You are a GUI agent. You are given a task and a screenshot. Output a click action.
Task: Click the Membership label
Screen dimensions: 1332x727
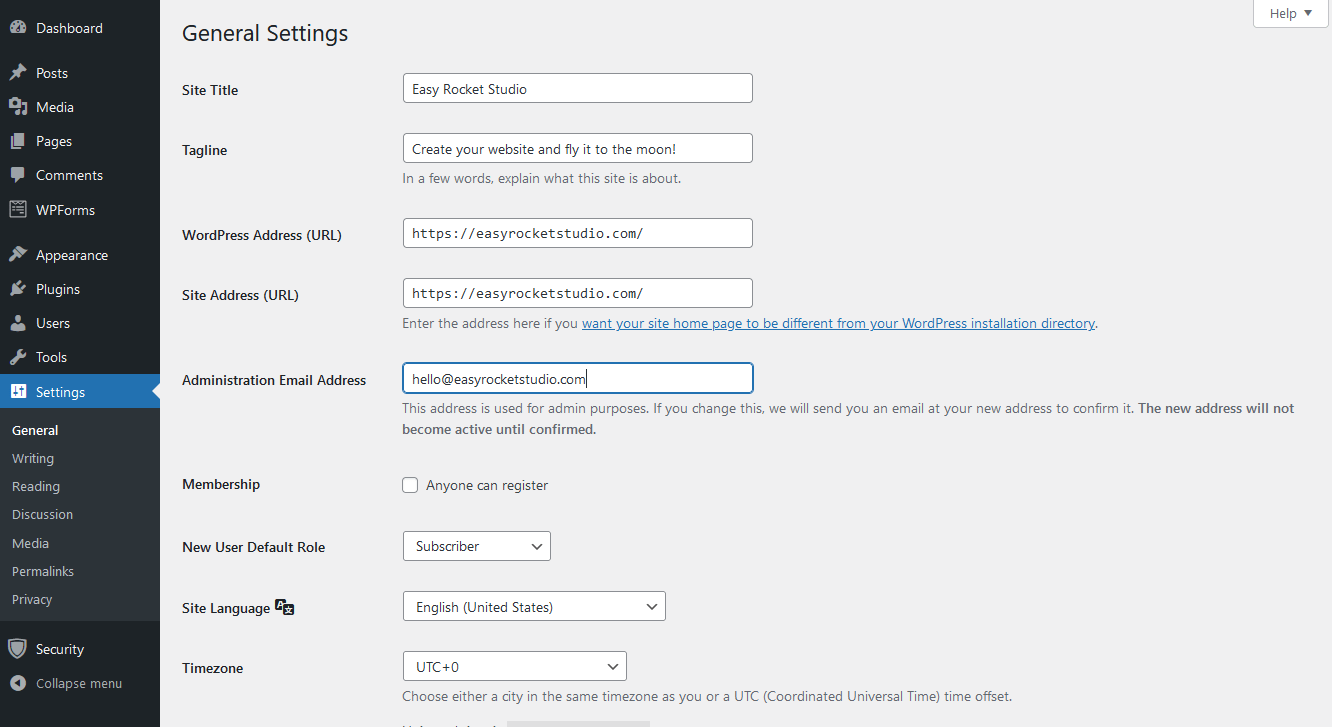[221, 484]
